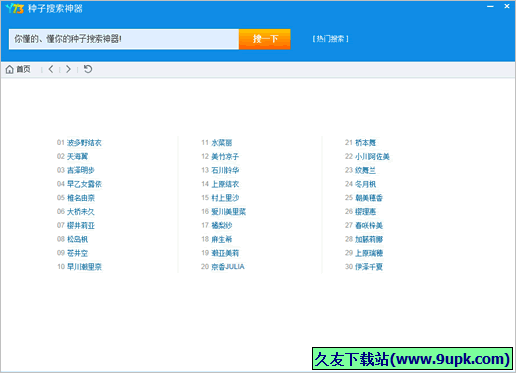
Task: Click the home icon labeled 首页
Action: pos(18,69)
